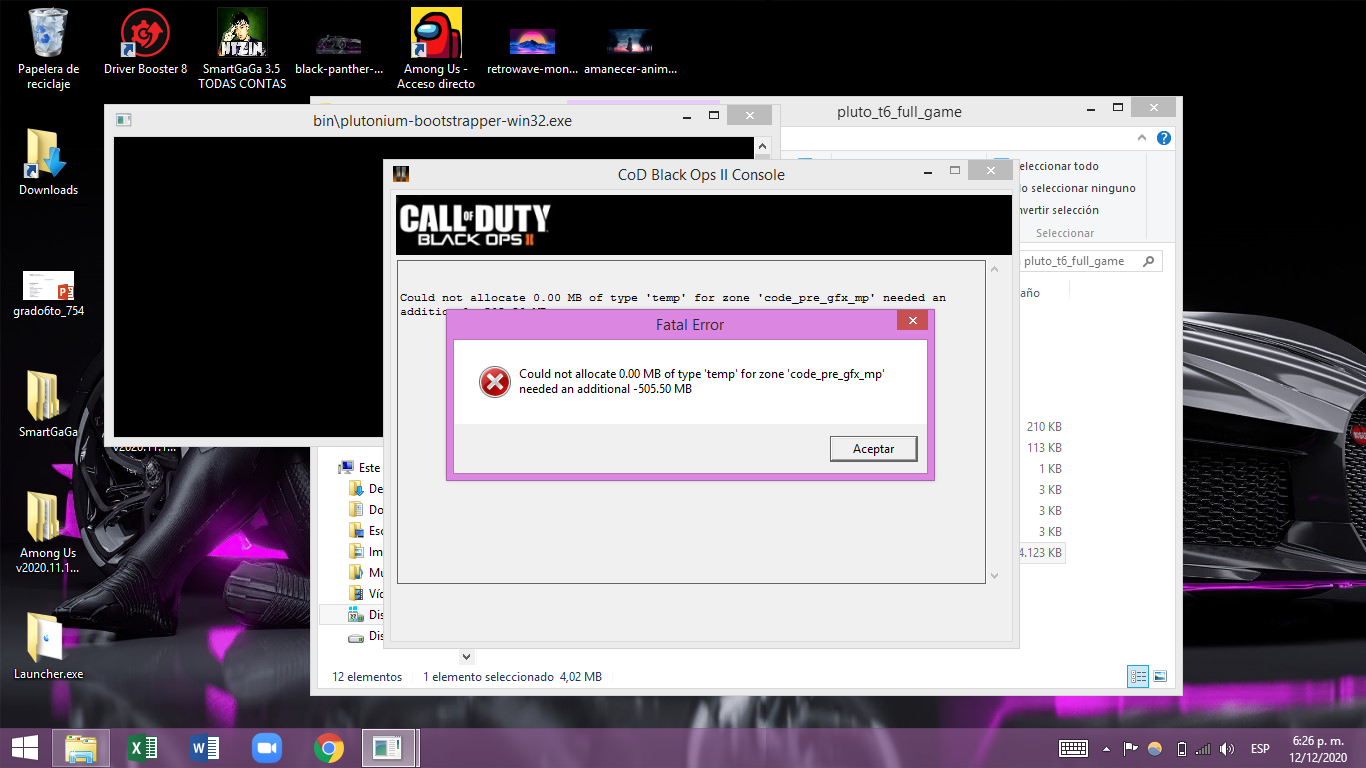The height and width of the screenshot is (768, 1366).
Task: Check the battery status tray icon
Action: point(1181,748)
